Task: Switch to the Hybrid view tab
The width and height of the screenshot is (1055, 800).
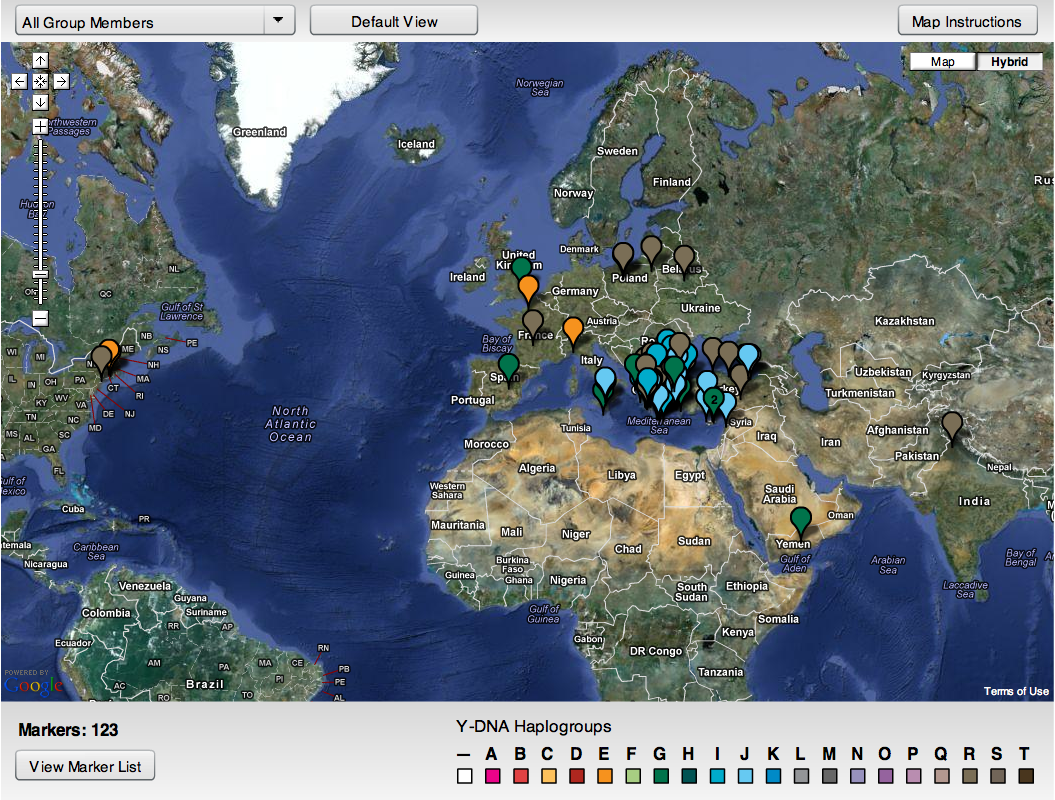Action: point(1009,61)
